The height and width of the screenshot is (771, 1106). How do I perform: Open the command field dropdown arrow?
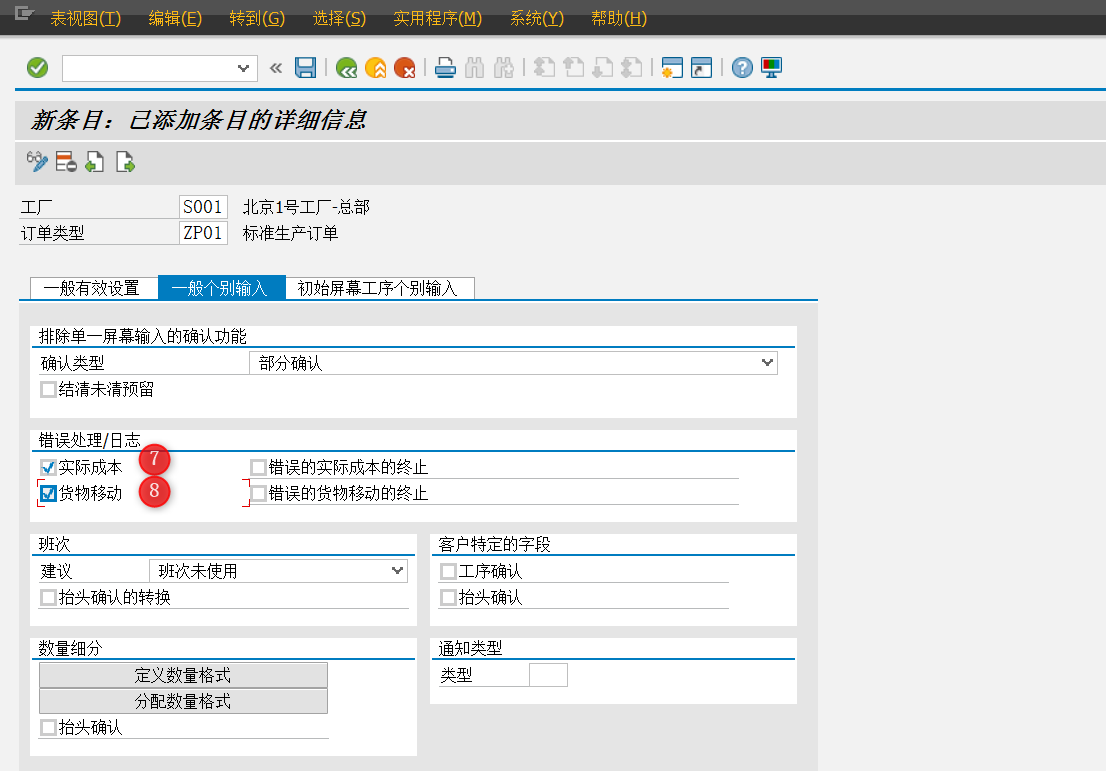tap(243, 68)
